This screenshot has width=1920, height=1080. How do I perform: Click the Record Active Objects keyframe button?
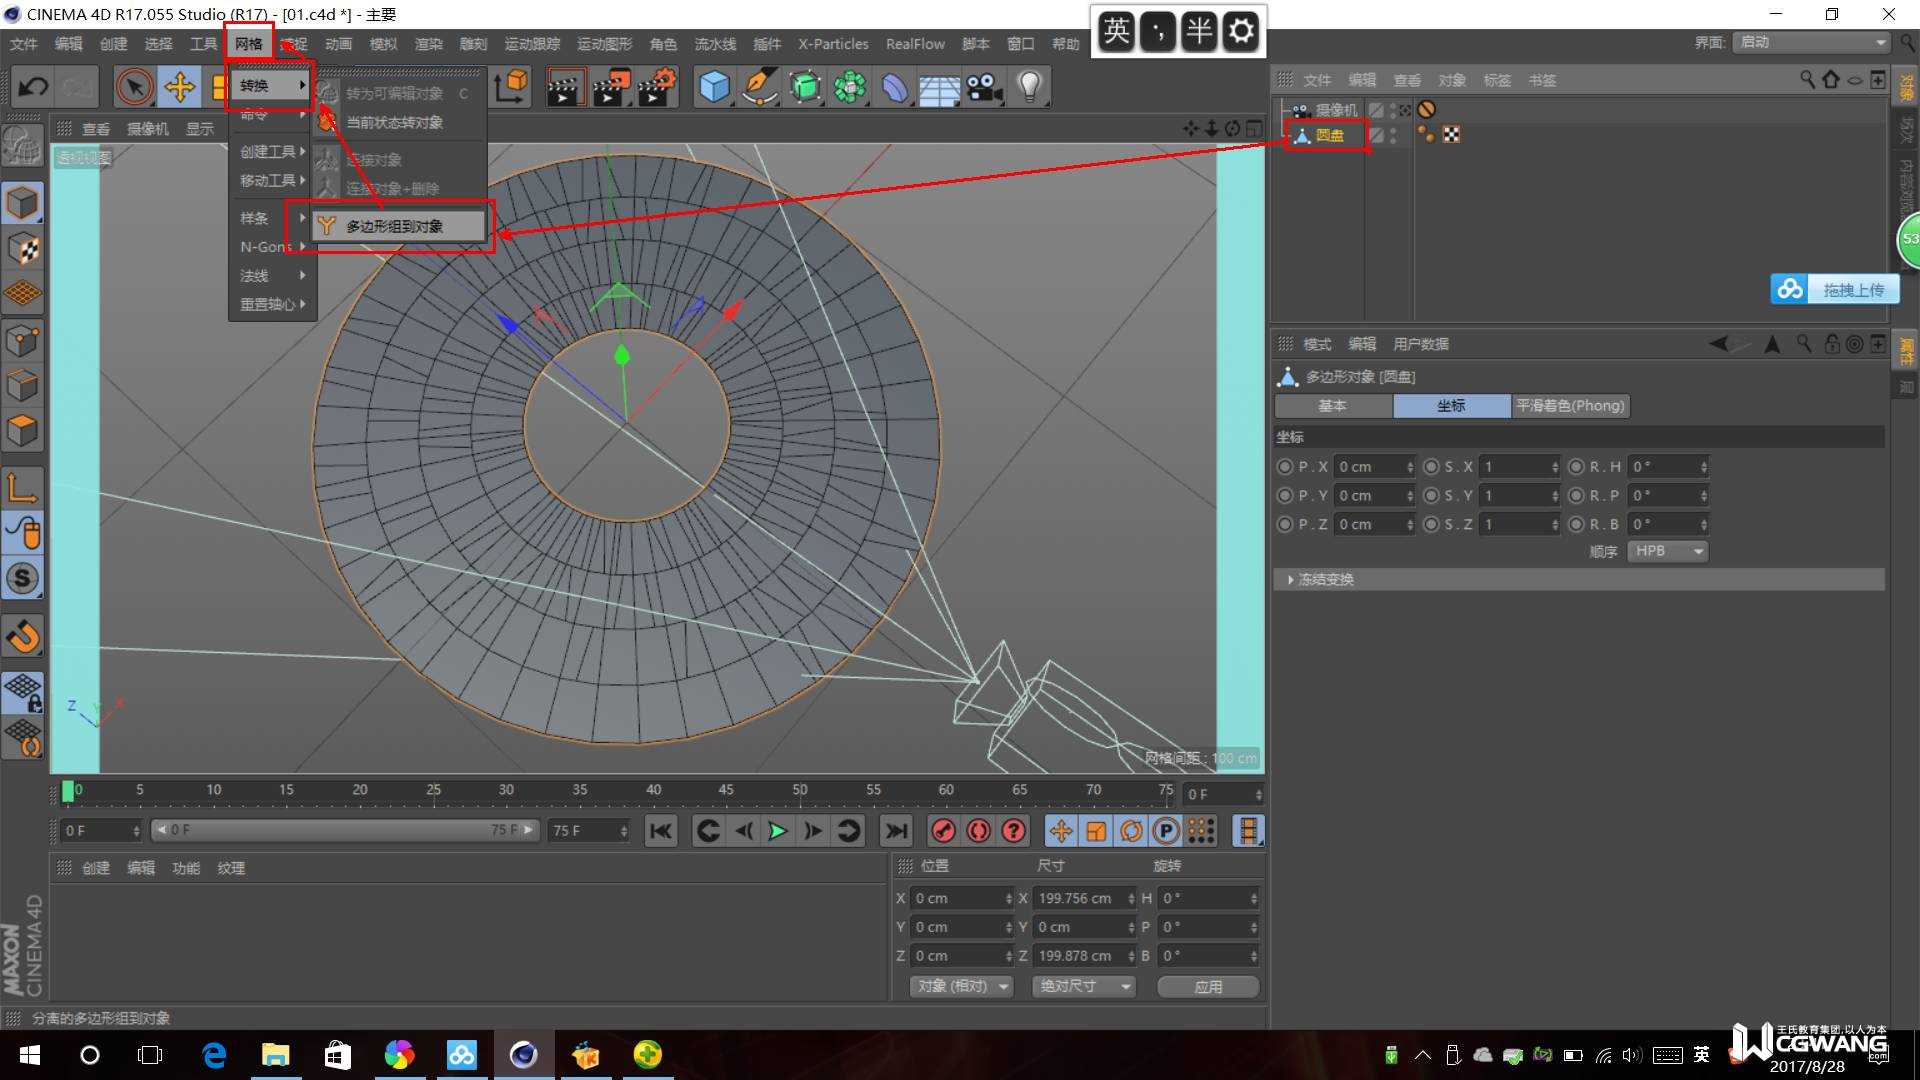click(943, 831)
